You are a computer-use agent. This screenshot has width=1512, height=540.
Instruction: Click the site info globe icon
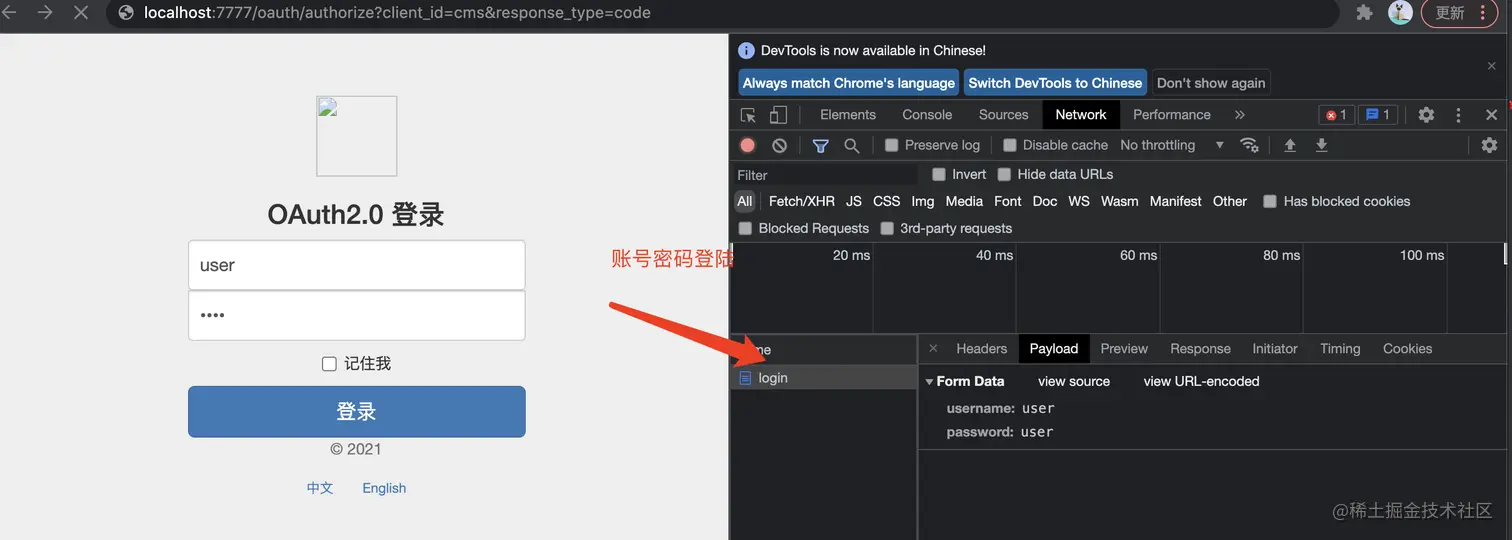tap(126, 13)
